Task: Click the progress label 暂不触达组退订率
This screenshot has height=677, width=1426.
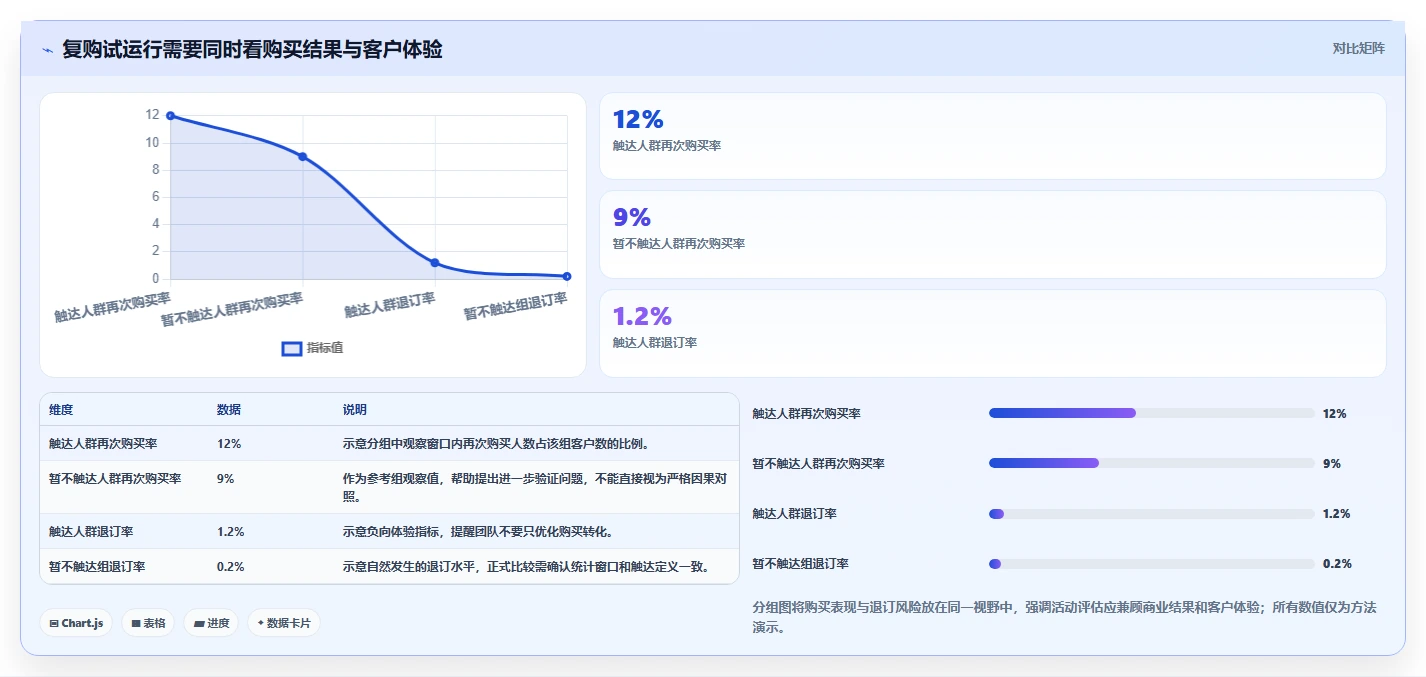Action: pos(801,564)
